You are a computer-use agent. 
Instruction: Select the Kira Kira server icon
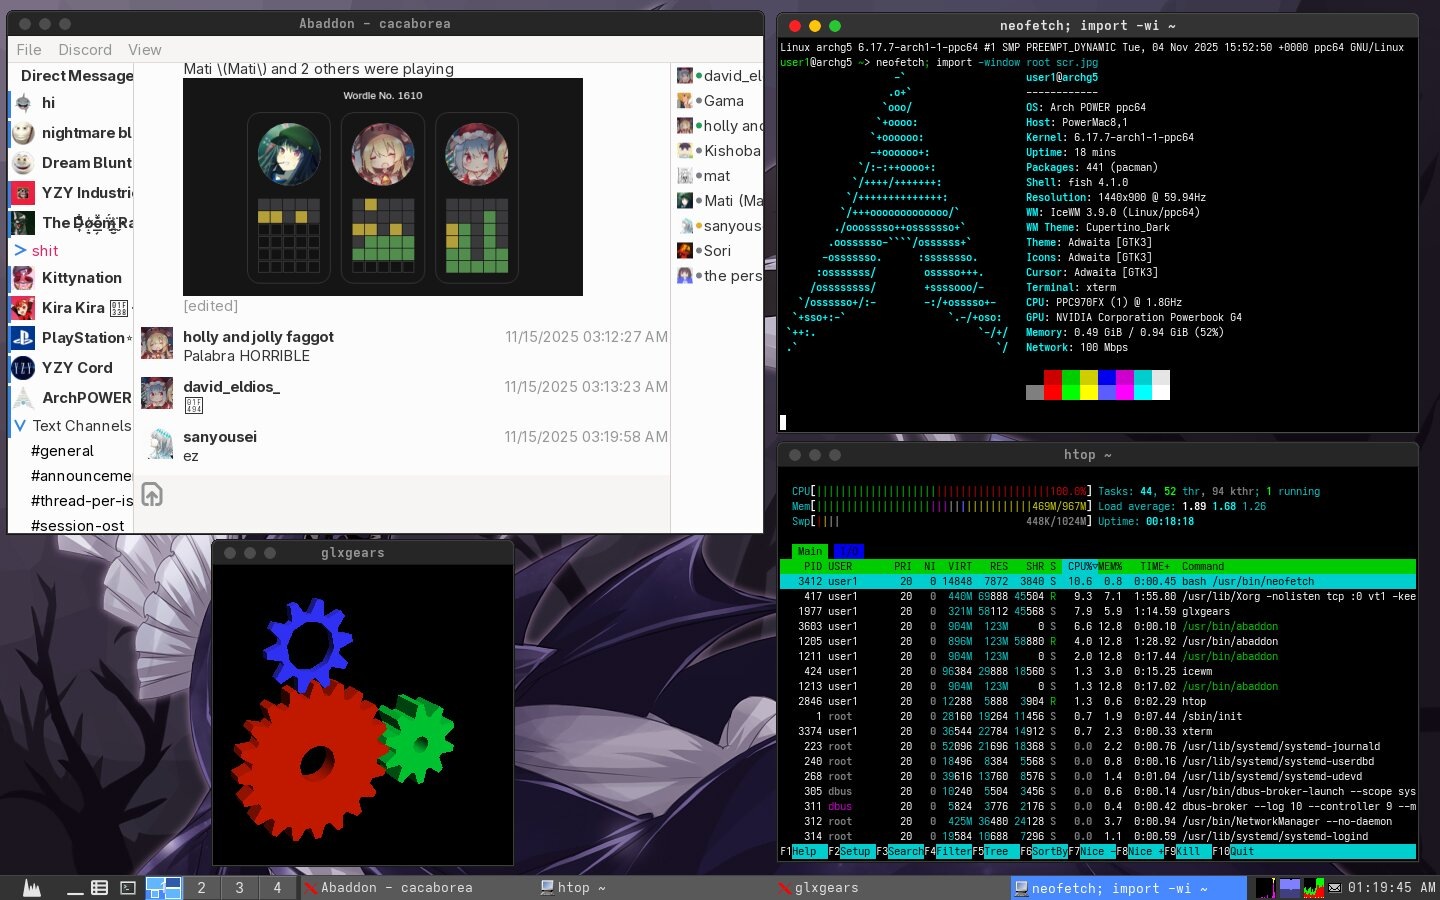point(23,308)
